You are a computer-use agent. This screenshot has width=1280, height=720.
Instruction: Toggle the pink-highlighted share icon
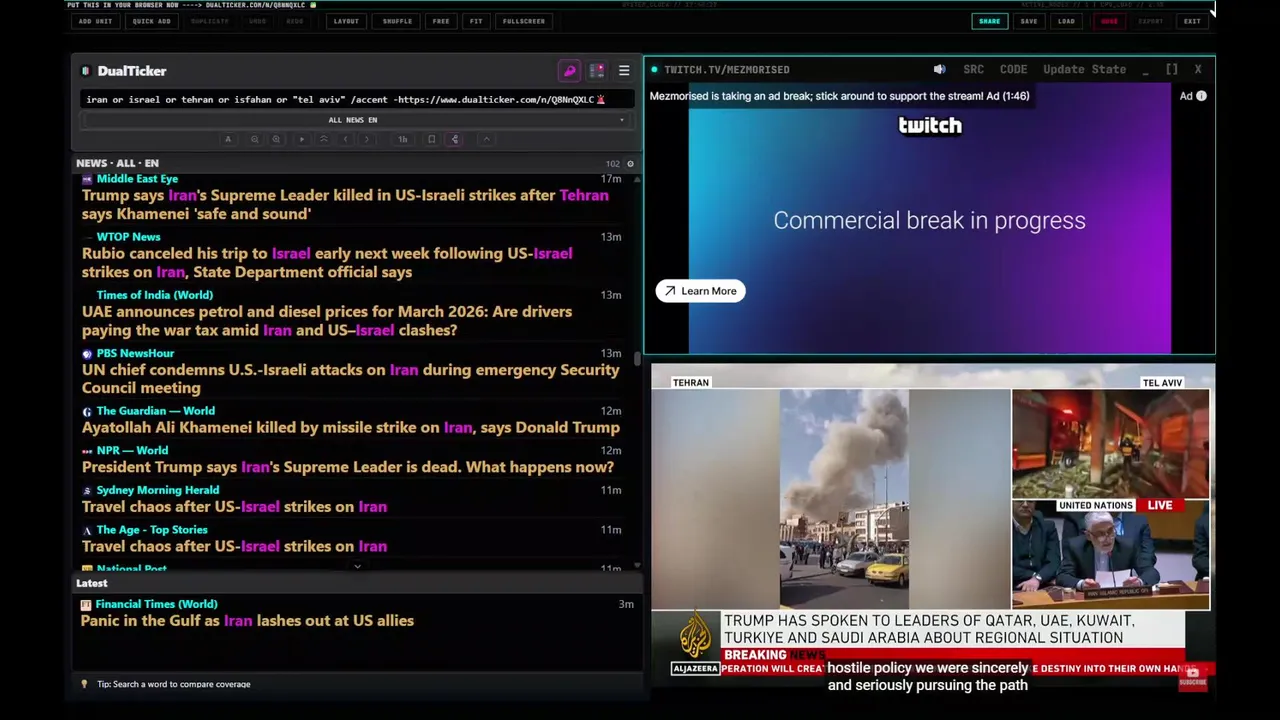(455, 139)
